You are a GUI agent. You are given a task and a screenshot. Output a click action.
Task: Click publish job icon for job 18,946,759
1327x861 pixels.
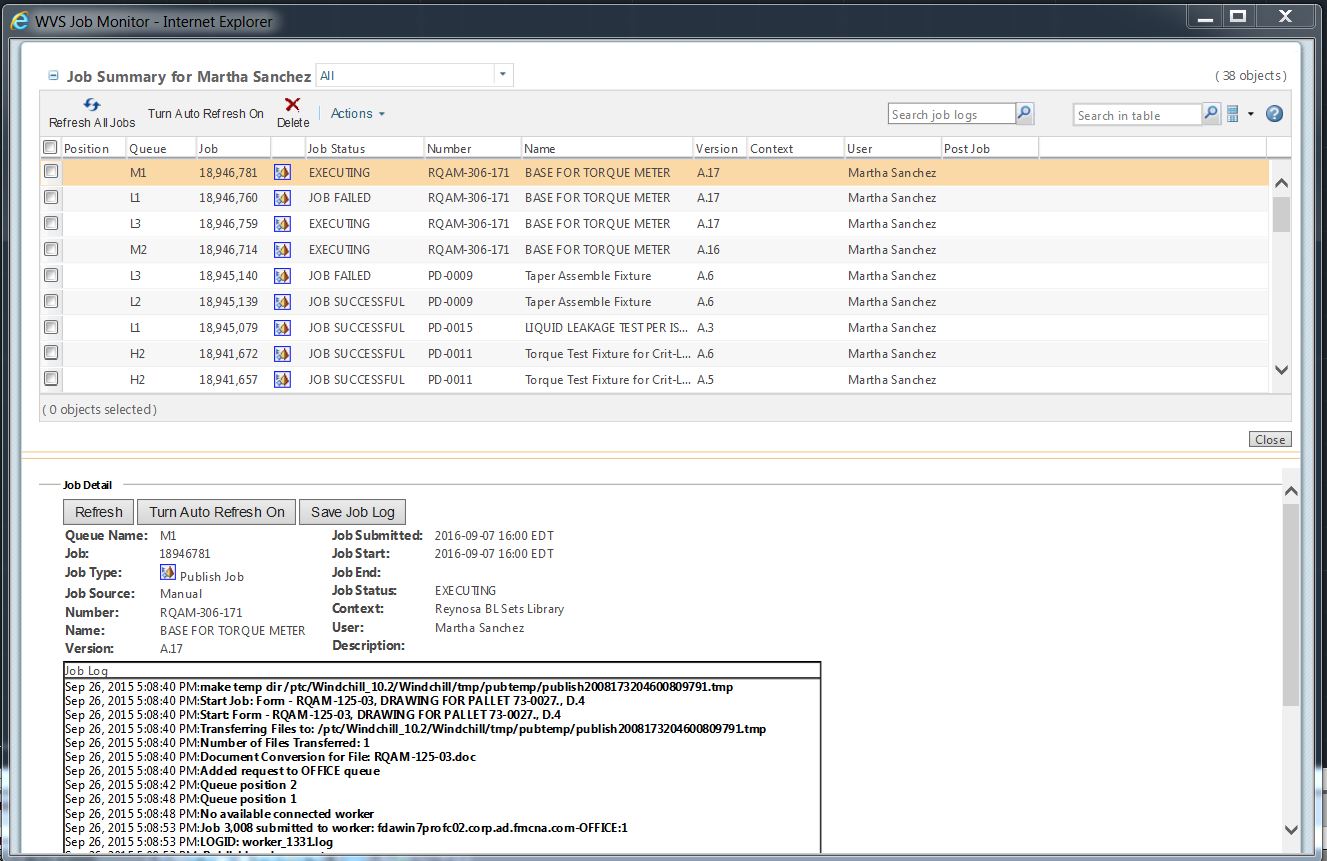(x=282, y=224)
